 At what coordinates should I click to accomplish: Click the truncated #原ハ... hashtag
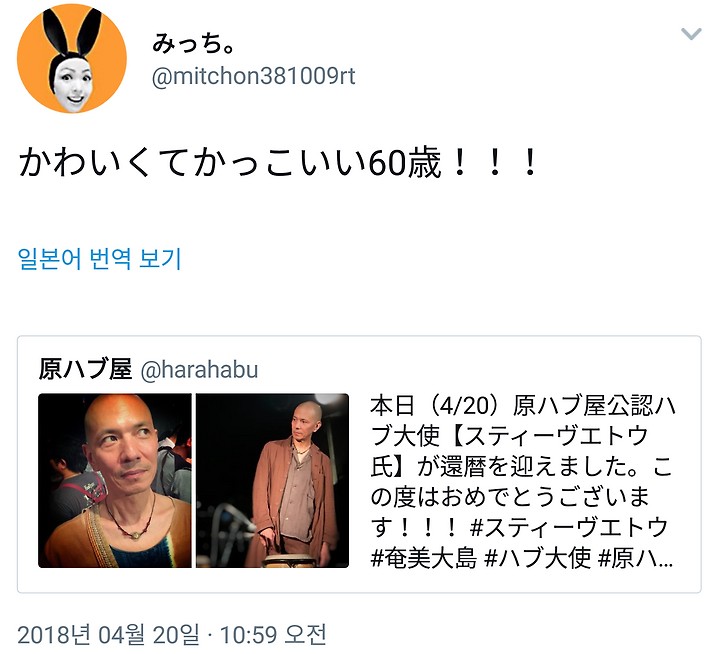tap(636, 558)
